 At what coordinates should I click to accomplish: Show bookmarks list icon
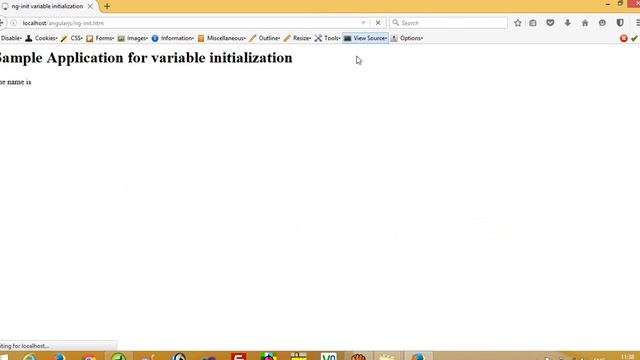(x=533, y=23)
